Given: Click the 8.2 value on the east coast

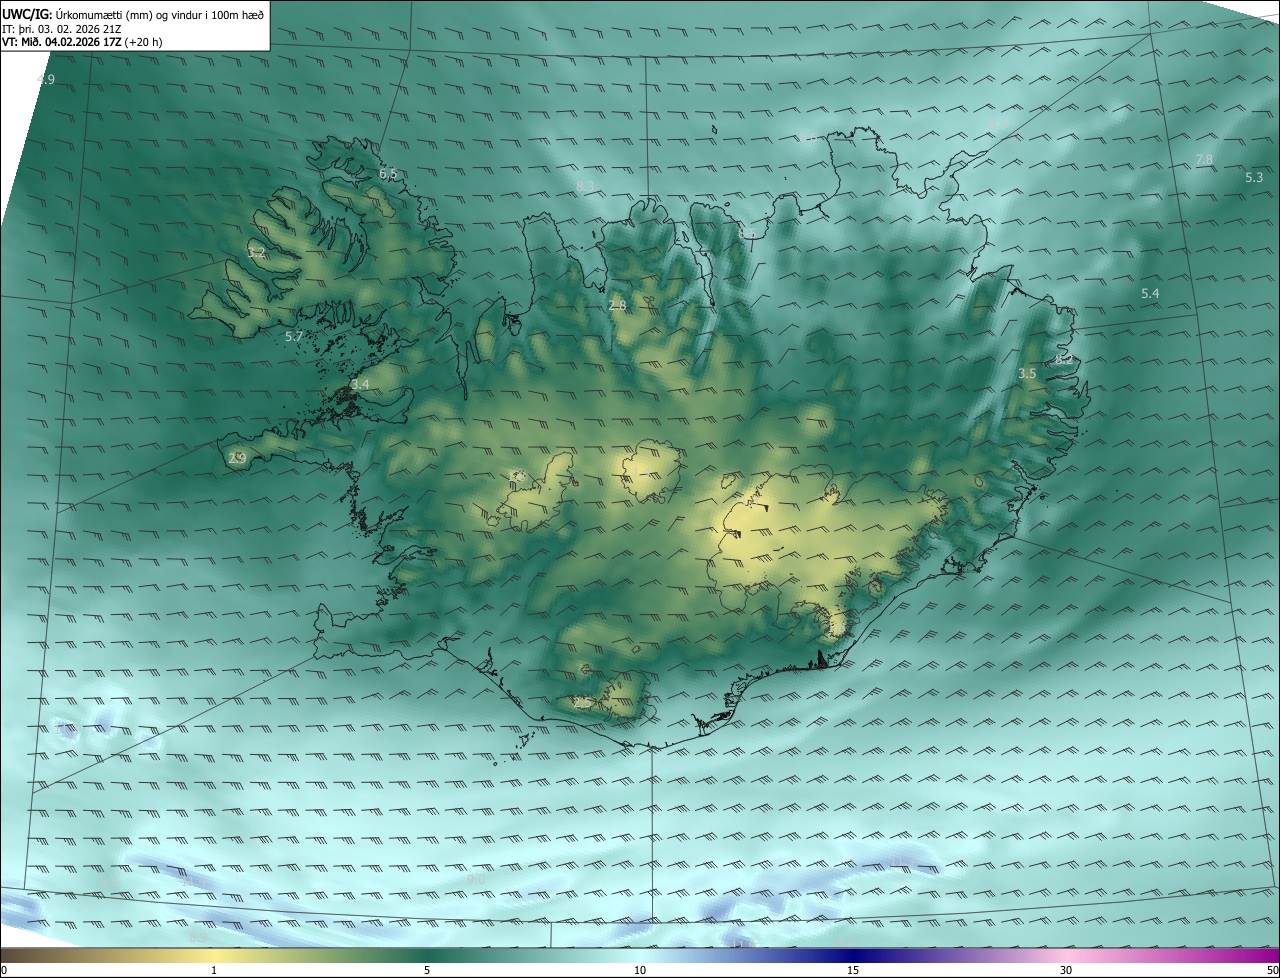Looking at the screenshot, I should 1064,359.
